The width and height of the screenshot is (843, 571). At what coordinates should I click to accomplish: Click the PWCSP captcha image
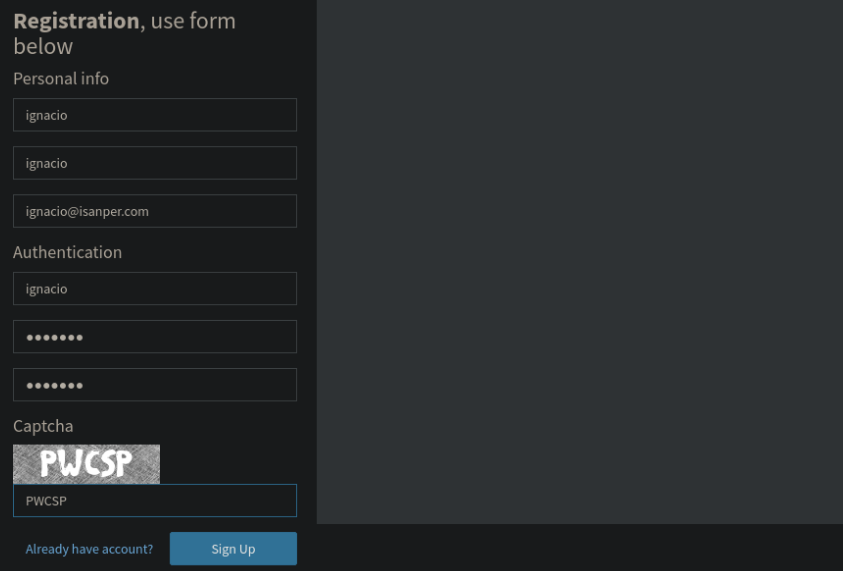[87, 464]
